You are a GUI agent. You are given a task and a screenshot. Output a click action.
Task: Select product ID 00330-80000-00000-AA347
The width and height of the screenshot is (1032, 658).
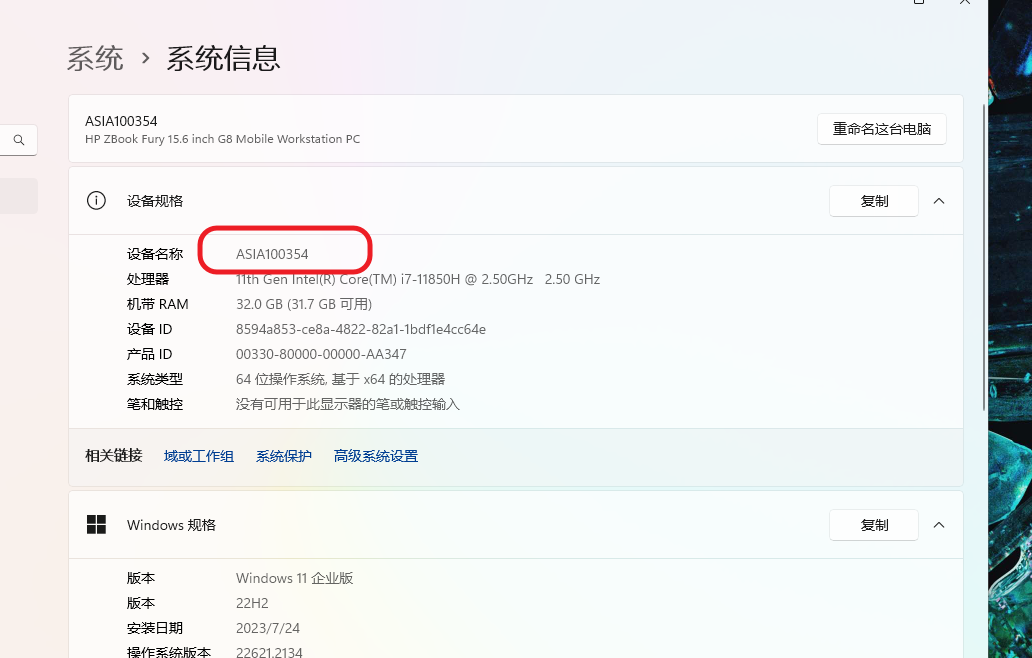(x=321, y=354)
